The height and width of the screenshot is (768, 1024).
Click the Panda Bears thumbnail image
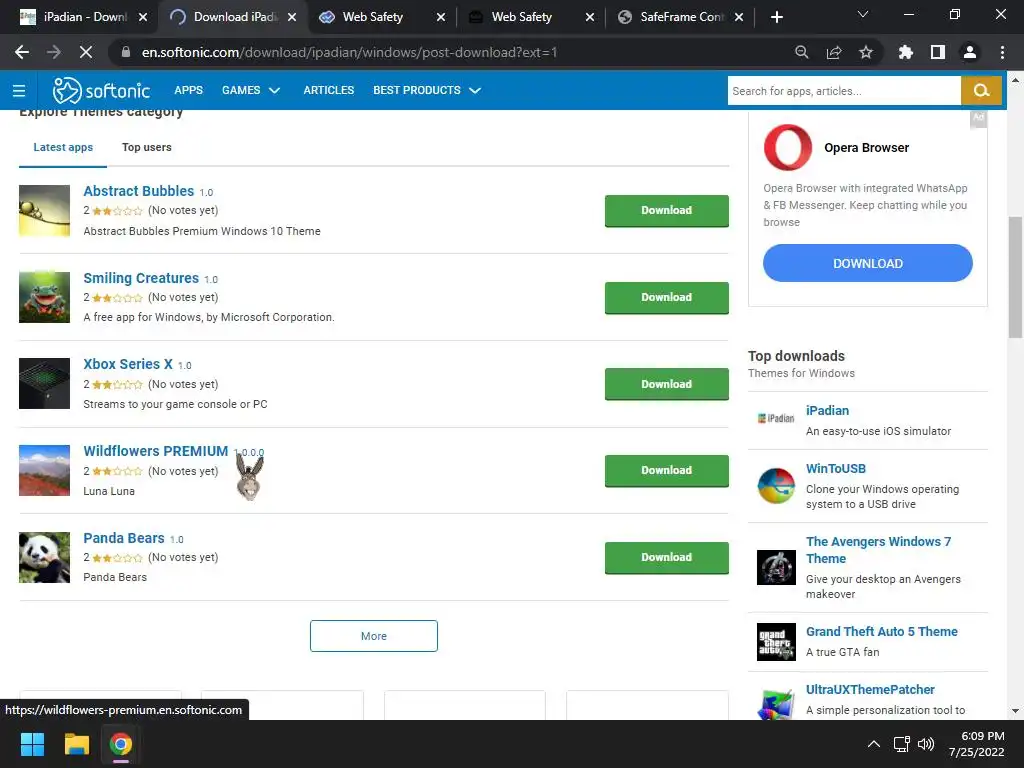44,557
